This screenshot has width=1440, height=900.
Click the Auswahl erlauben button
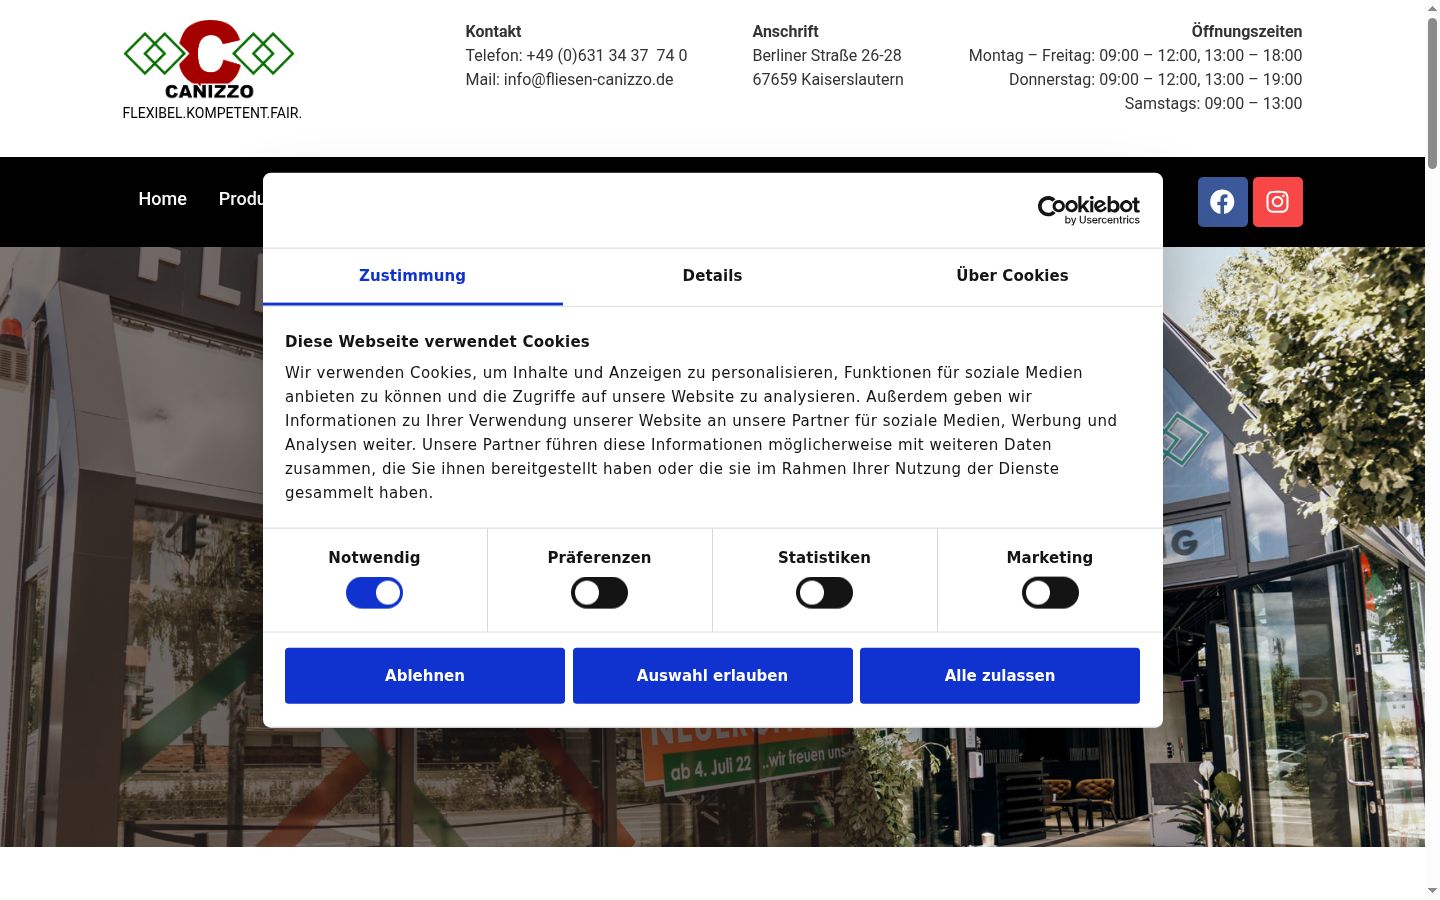(712, 676)
